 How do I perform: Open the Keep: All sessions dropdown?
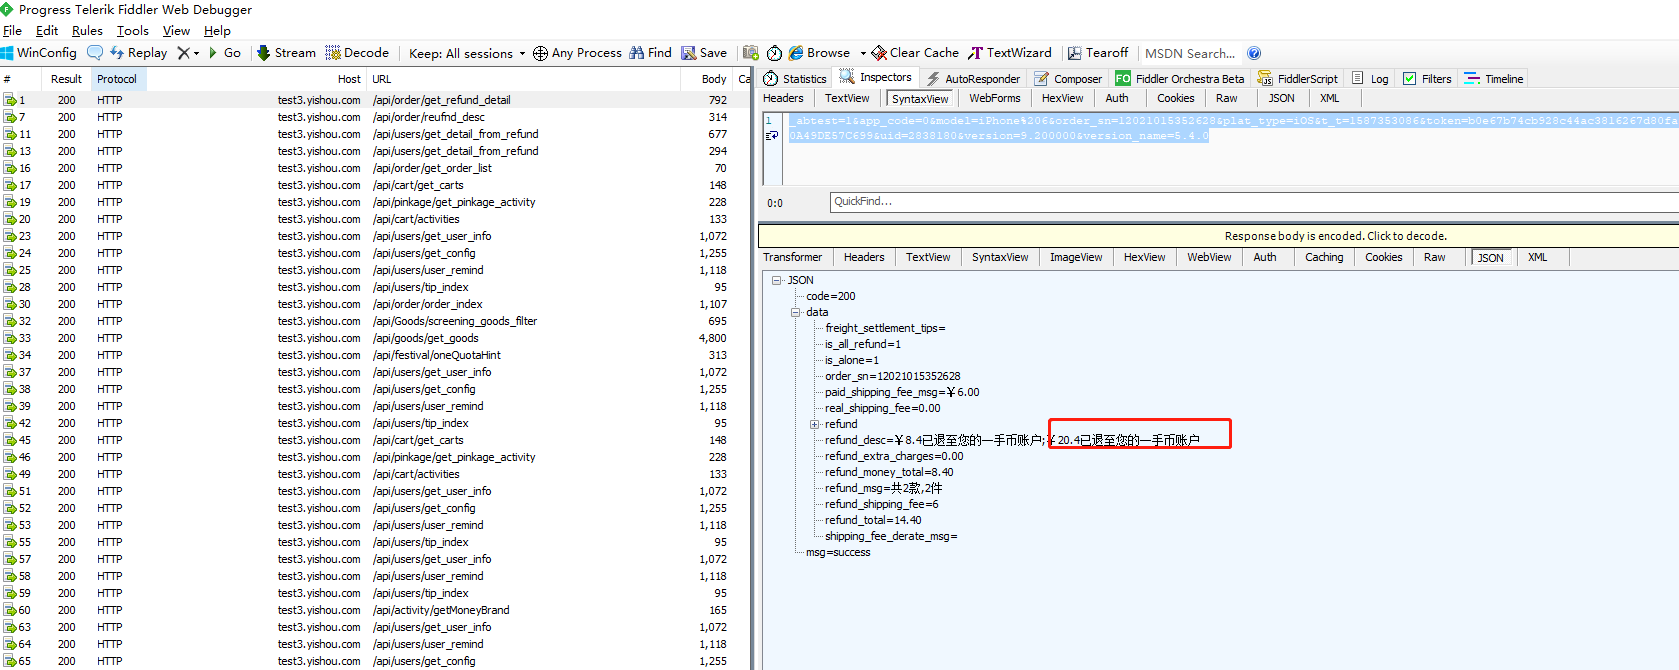tap(467, 53)
